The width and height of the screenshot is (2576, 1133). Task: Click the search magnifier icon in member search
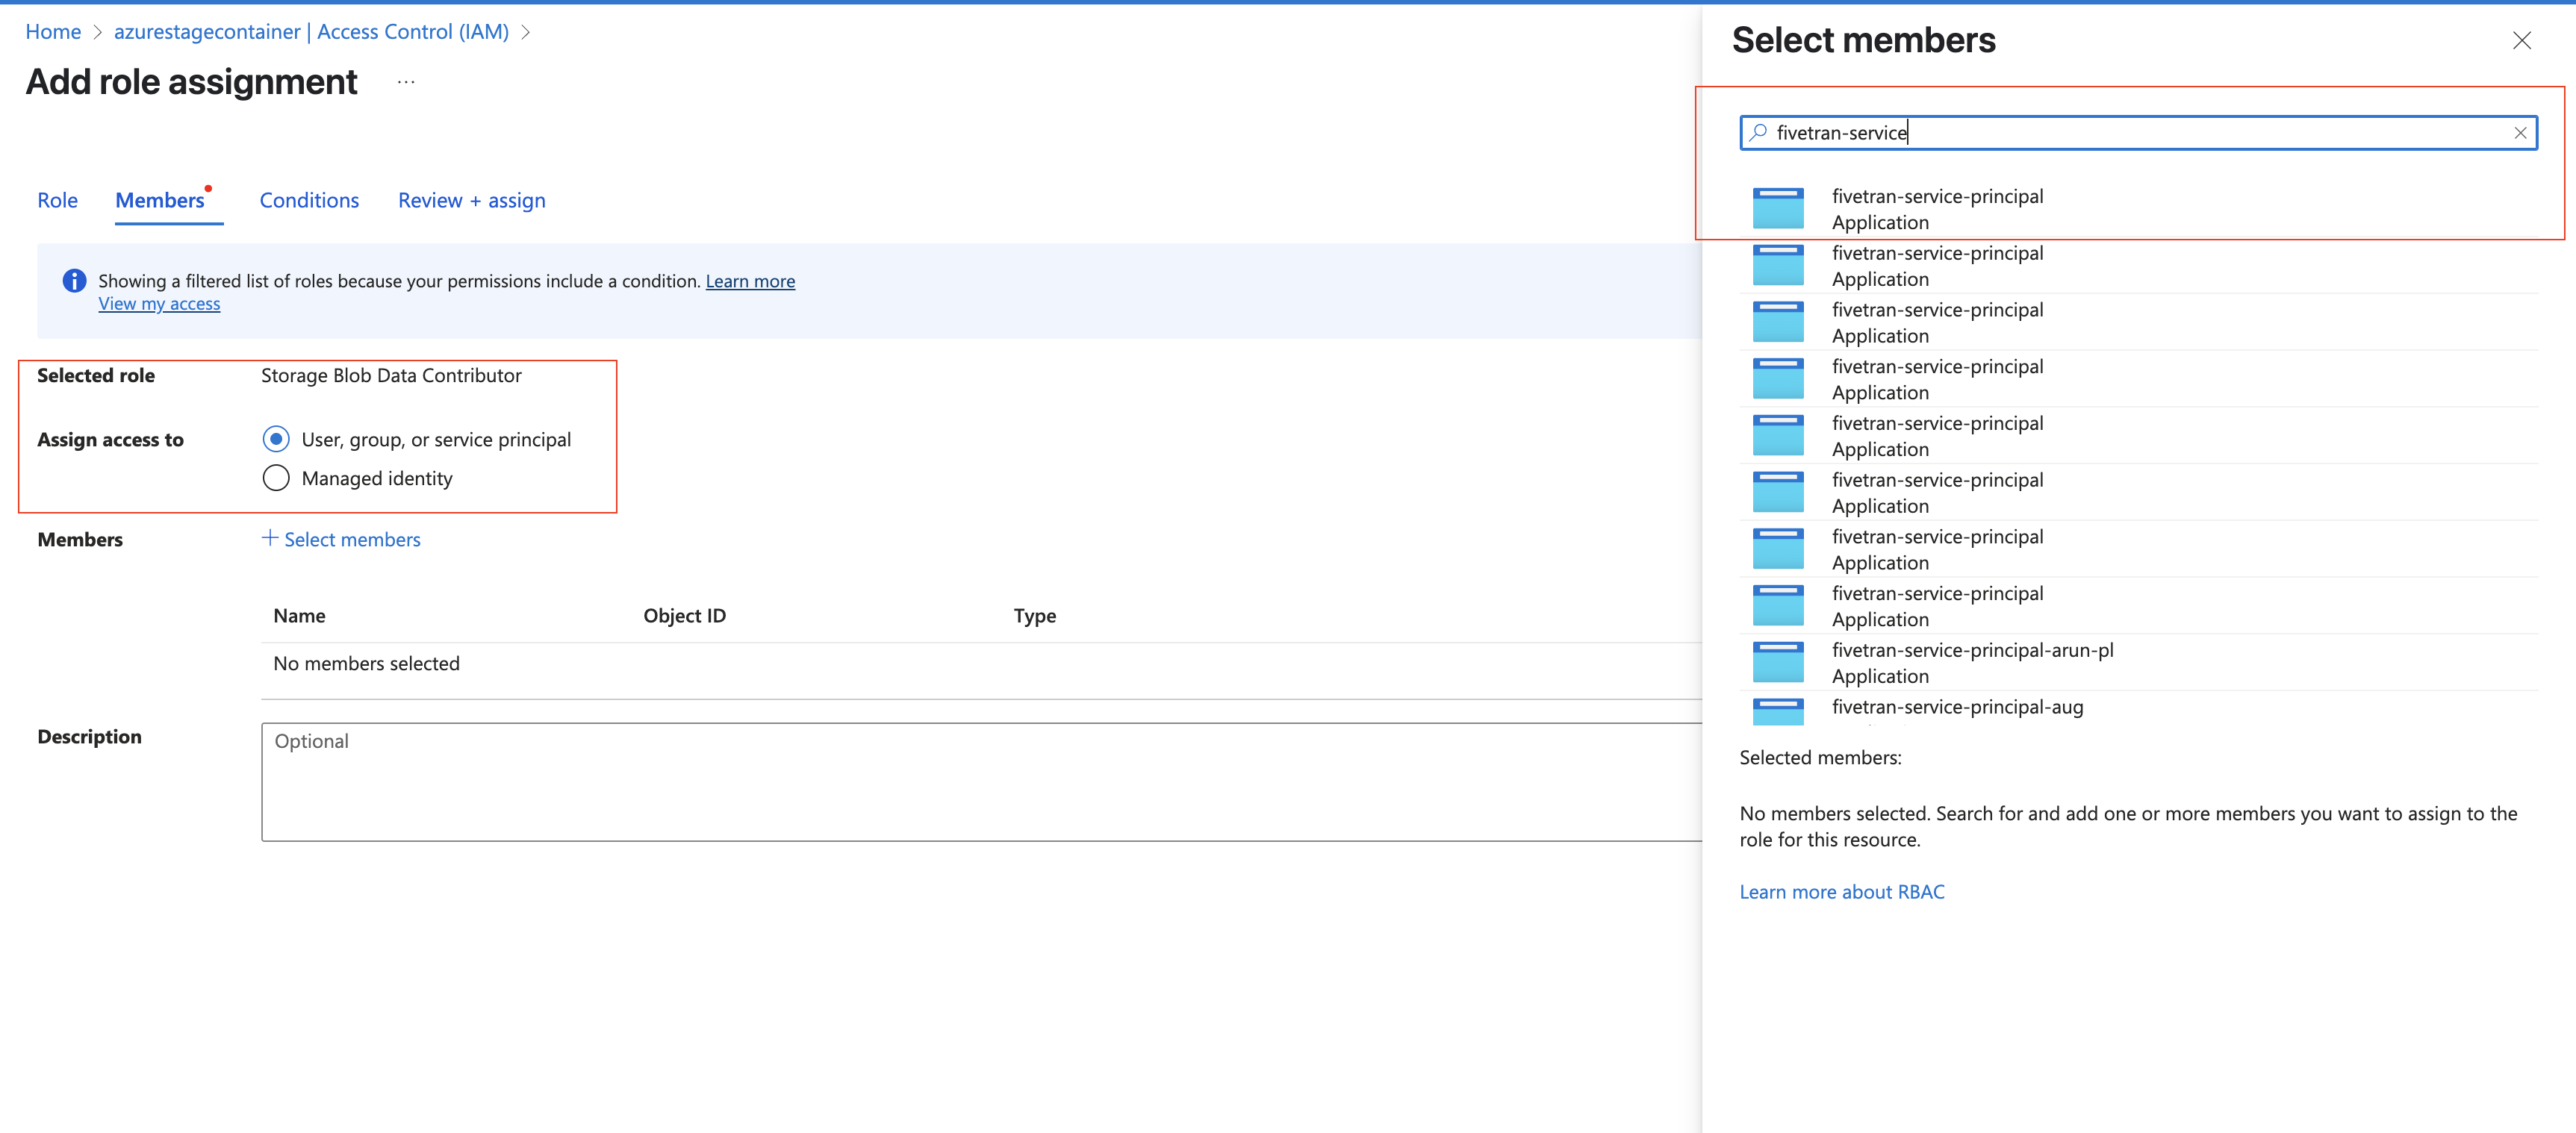1758,132
